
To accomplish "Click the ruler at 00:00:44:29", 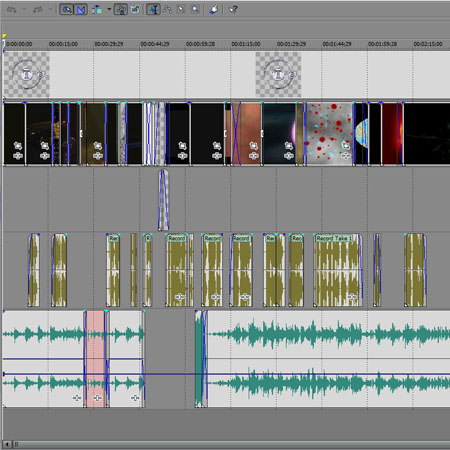I will click(x=155, y=44).
